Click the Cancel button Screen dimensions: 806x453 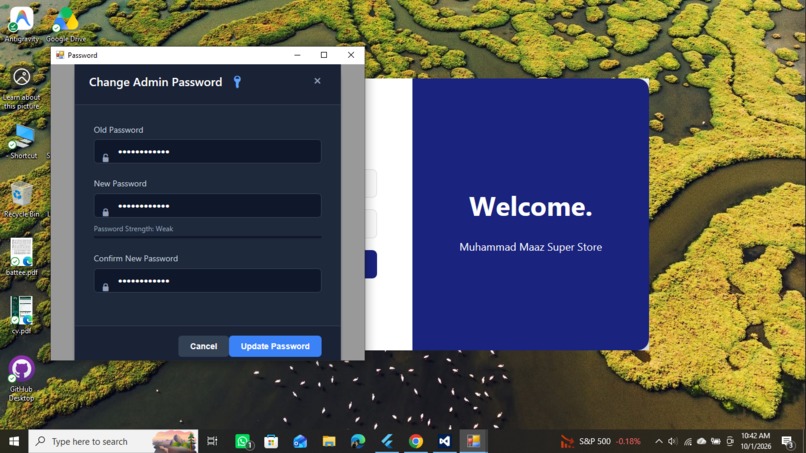tap(204, 346)
